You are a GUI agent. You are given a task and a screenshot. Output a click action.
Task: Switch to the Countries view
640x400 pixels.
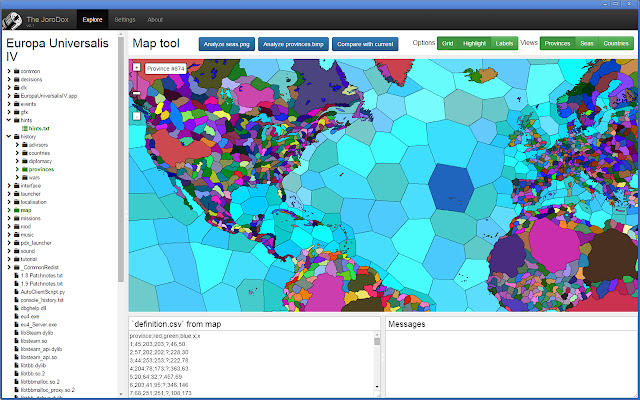pyautogui.click(x=616, y=43)
